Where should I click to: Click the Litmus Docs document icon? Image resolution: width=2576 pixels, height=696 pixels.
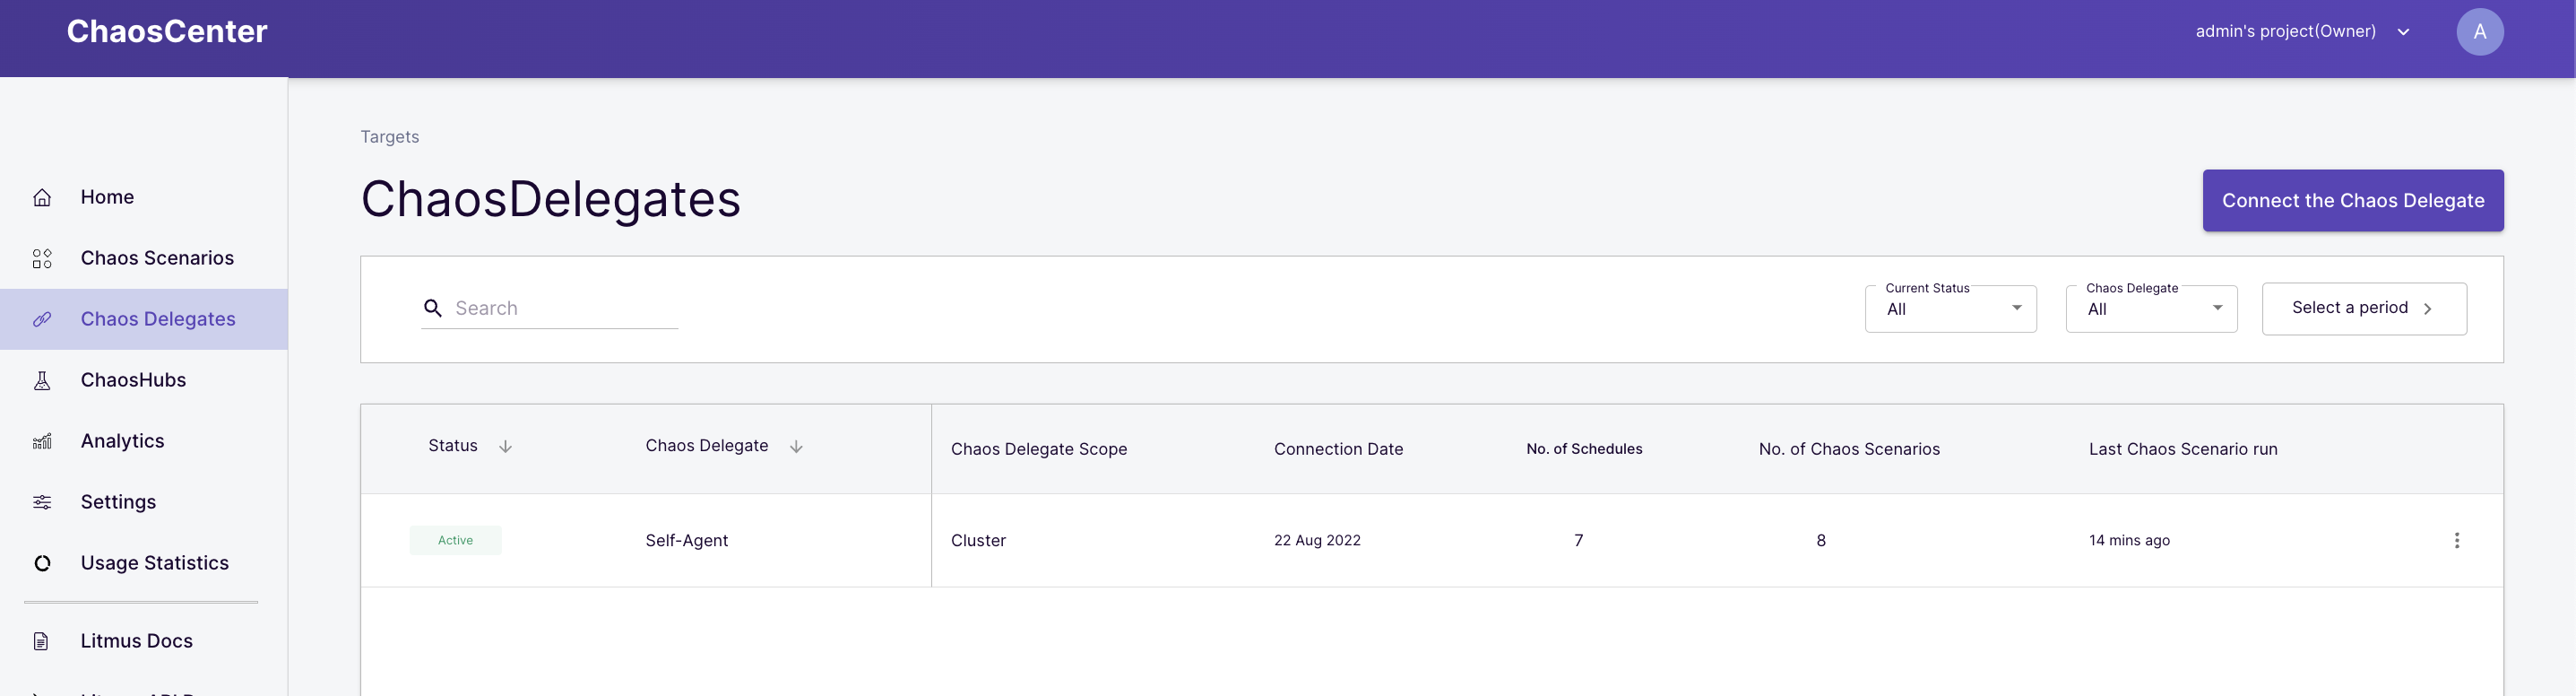click(41, 641)
